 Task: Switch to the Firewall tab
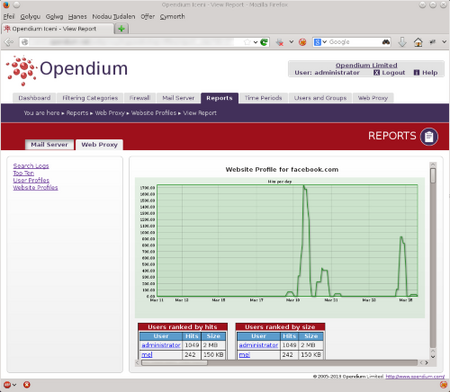(140, 98)
